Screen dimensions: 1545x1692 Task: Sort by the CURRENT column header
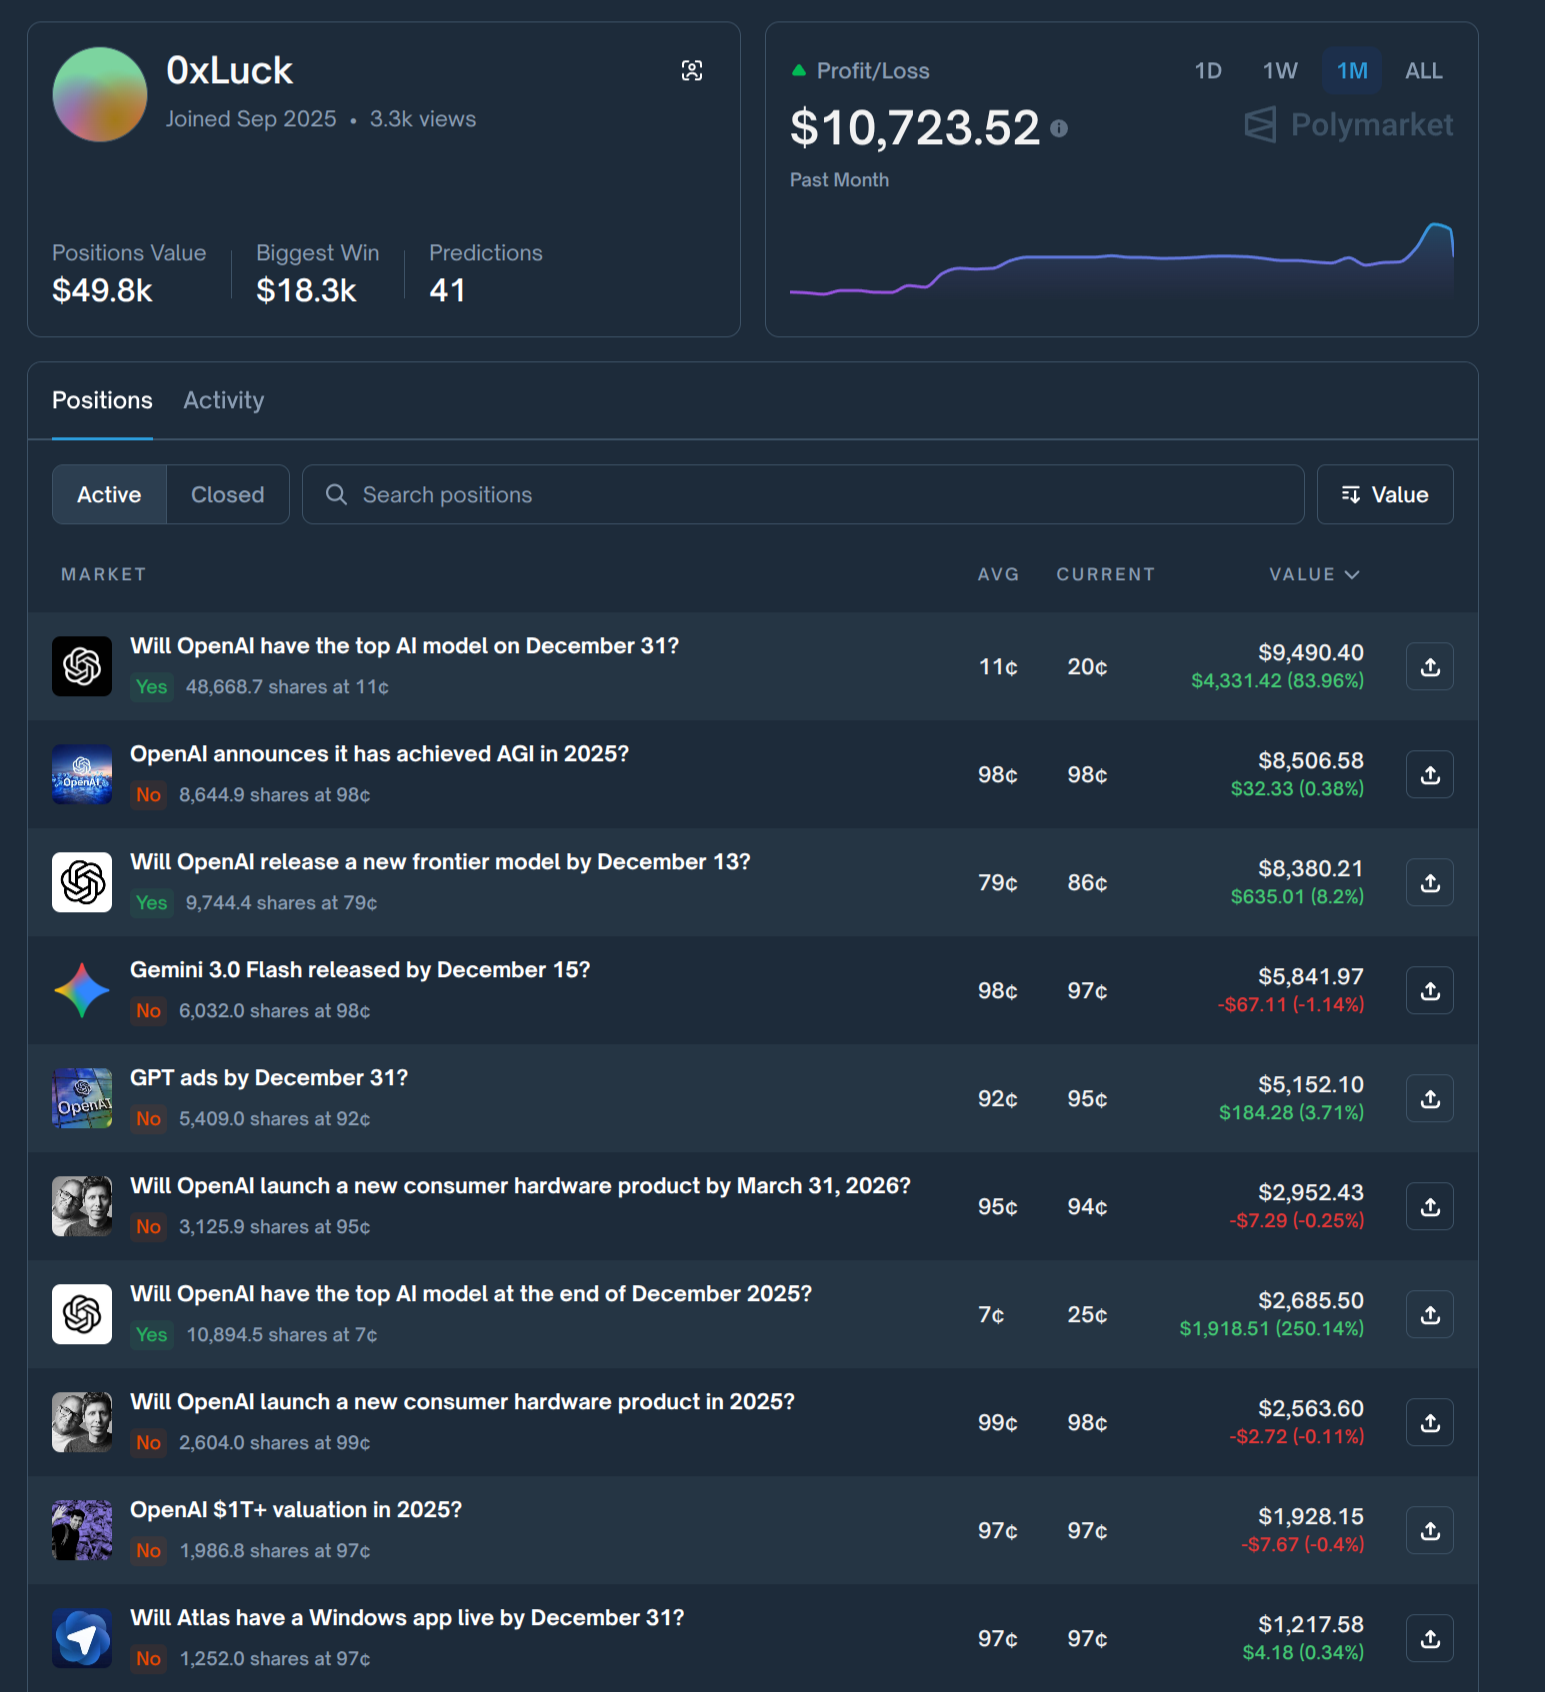(1106, 574)
